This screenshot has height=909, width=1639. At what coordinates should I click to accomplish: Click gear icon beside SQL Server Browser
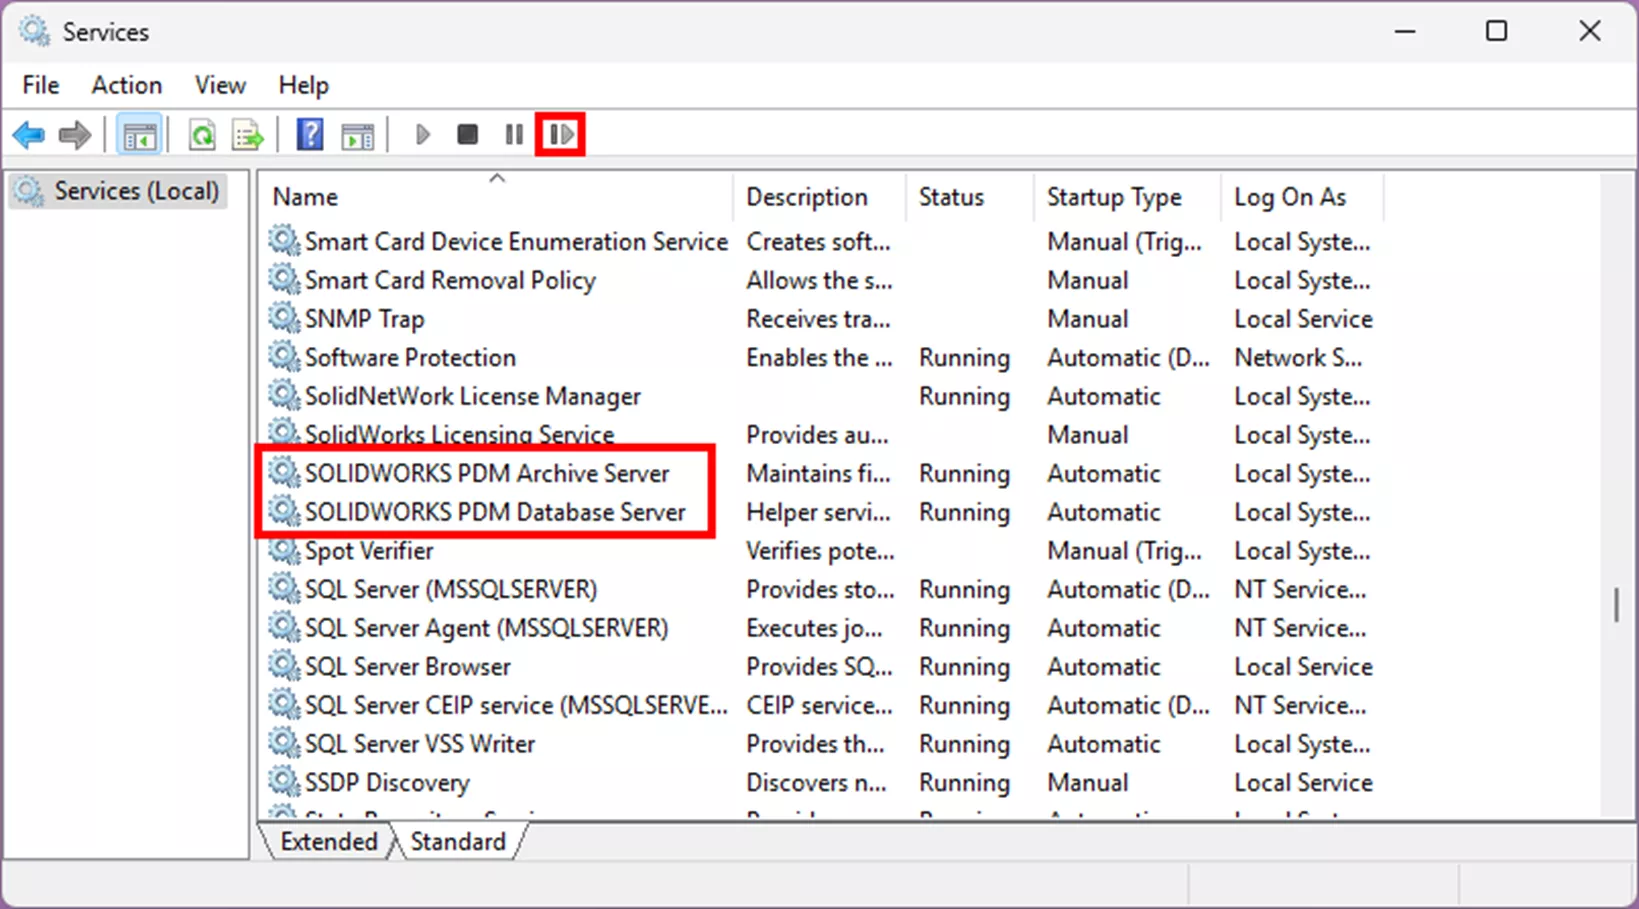click(284, 666)
